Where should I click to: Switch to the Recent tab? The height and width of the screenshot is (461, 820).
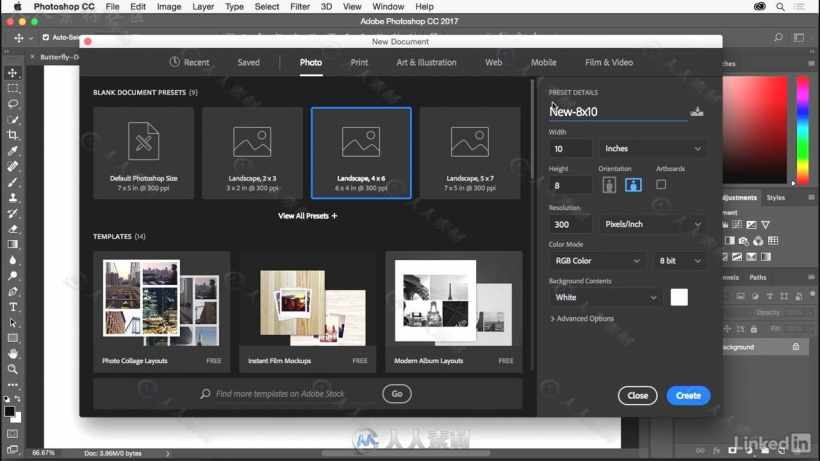pos(189,62)
